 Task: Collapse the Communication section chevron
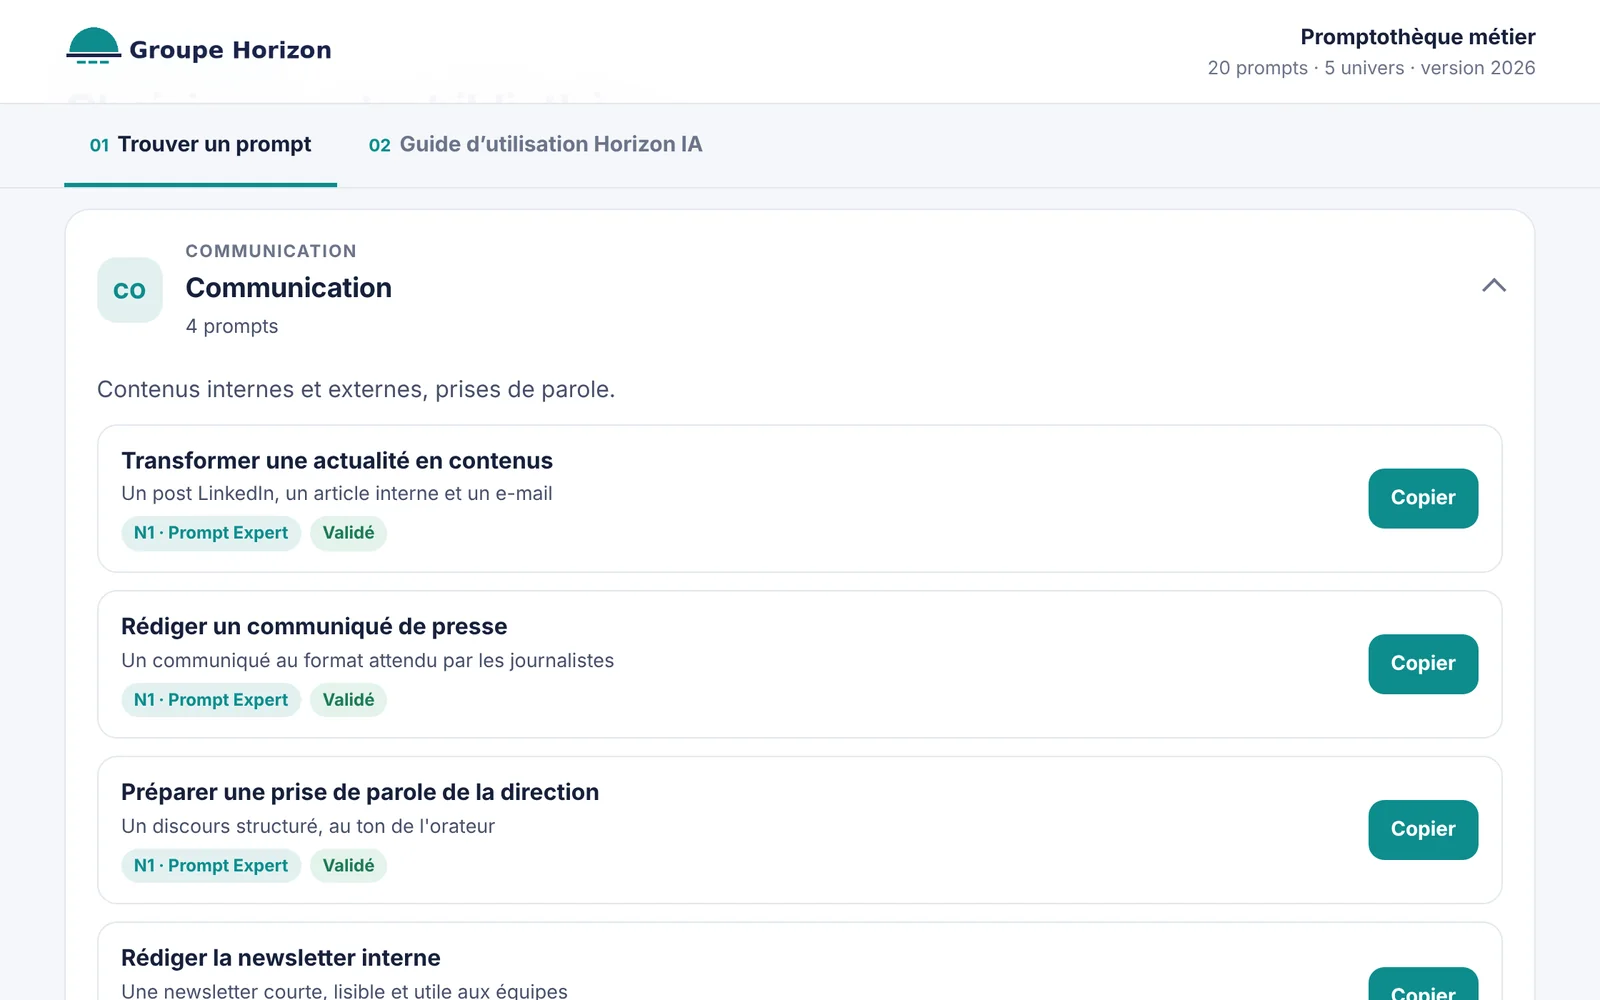pyautogui.click(x=1493, y=286)
